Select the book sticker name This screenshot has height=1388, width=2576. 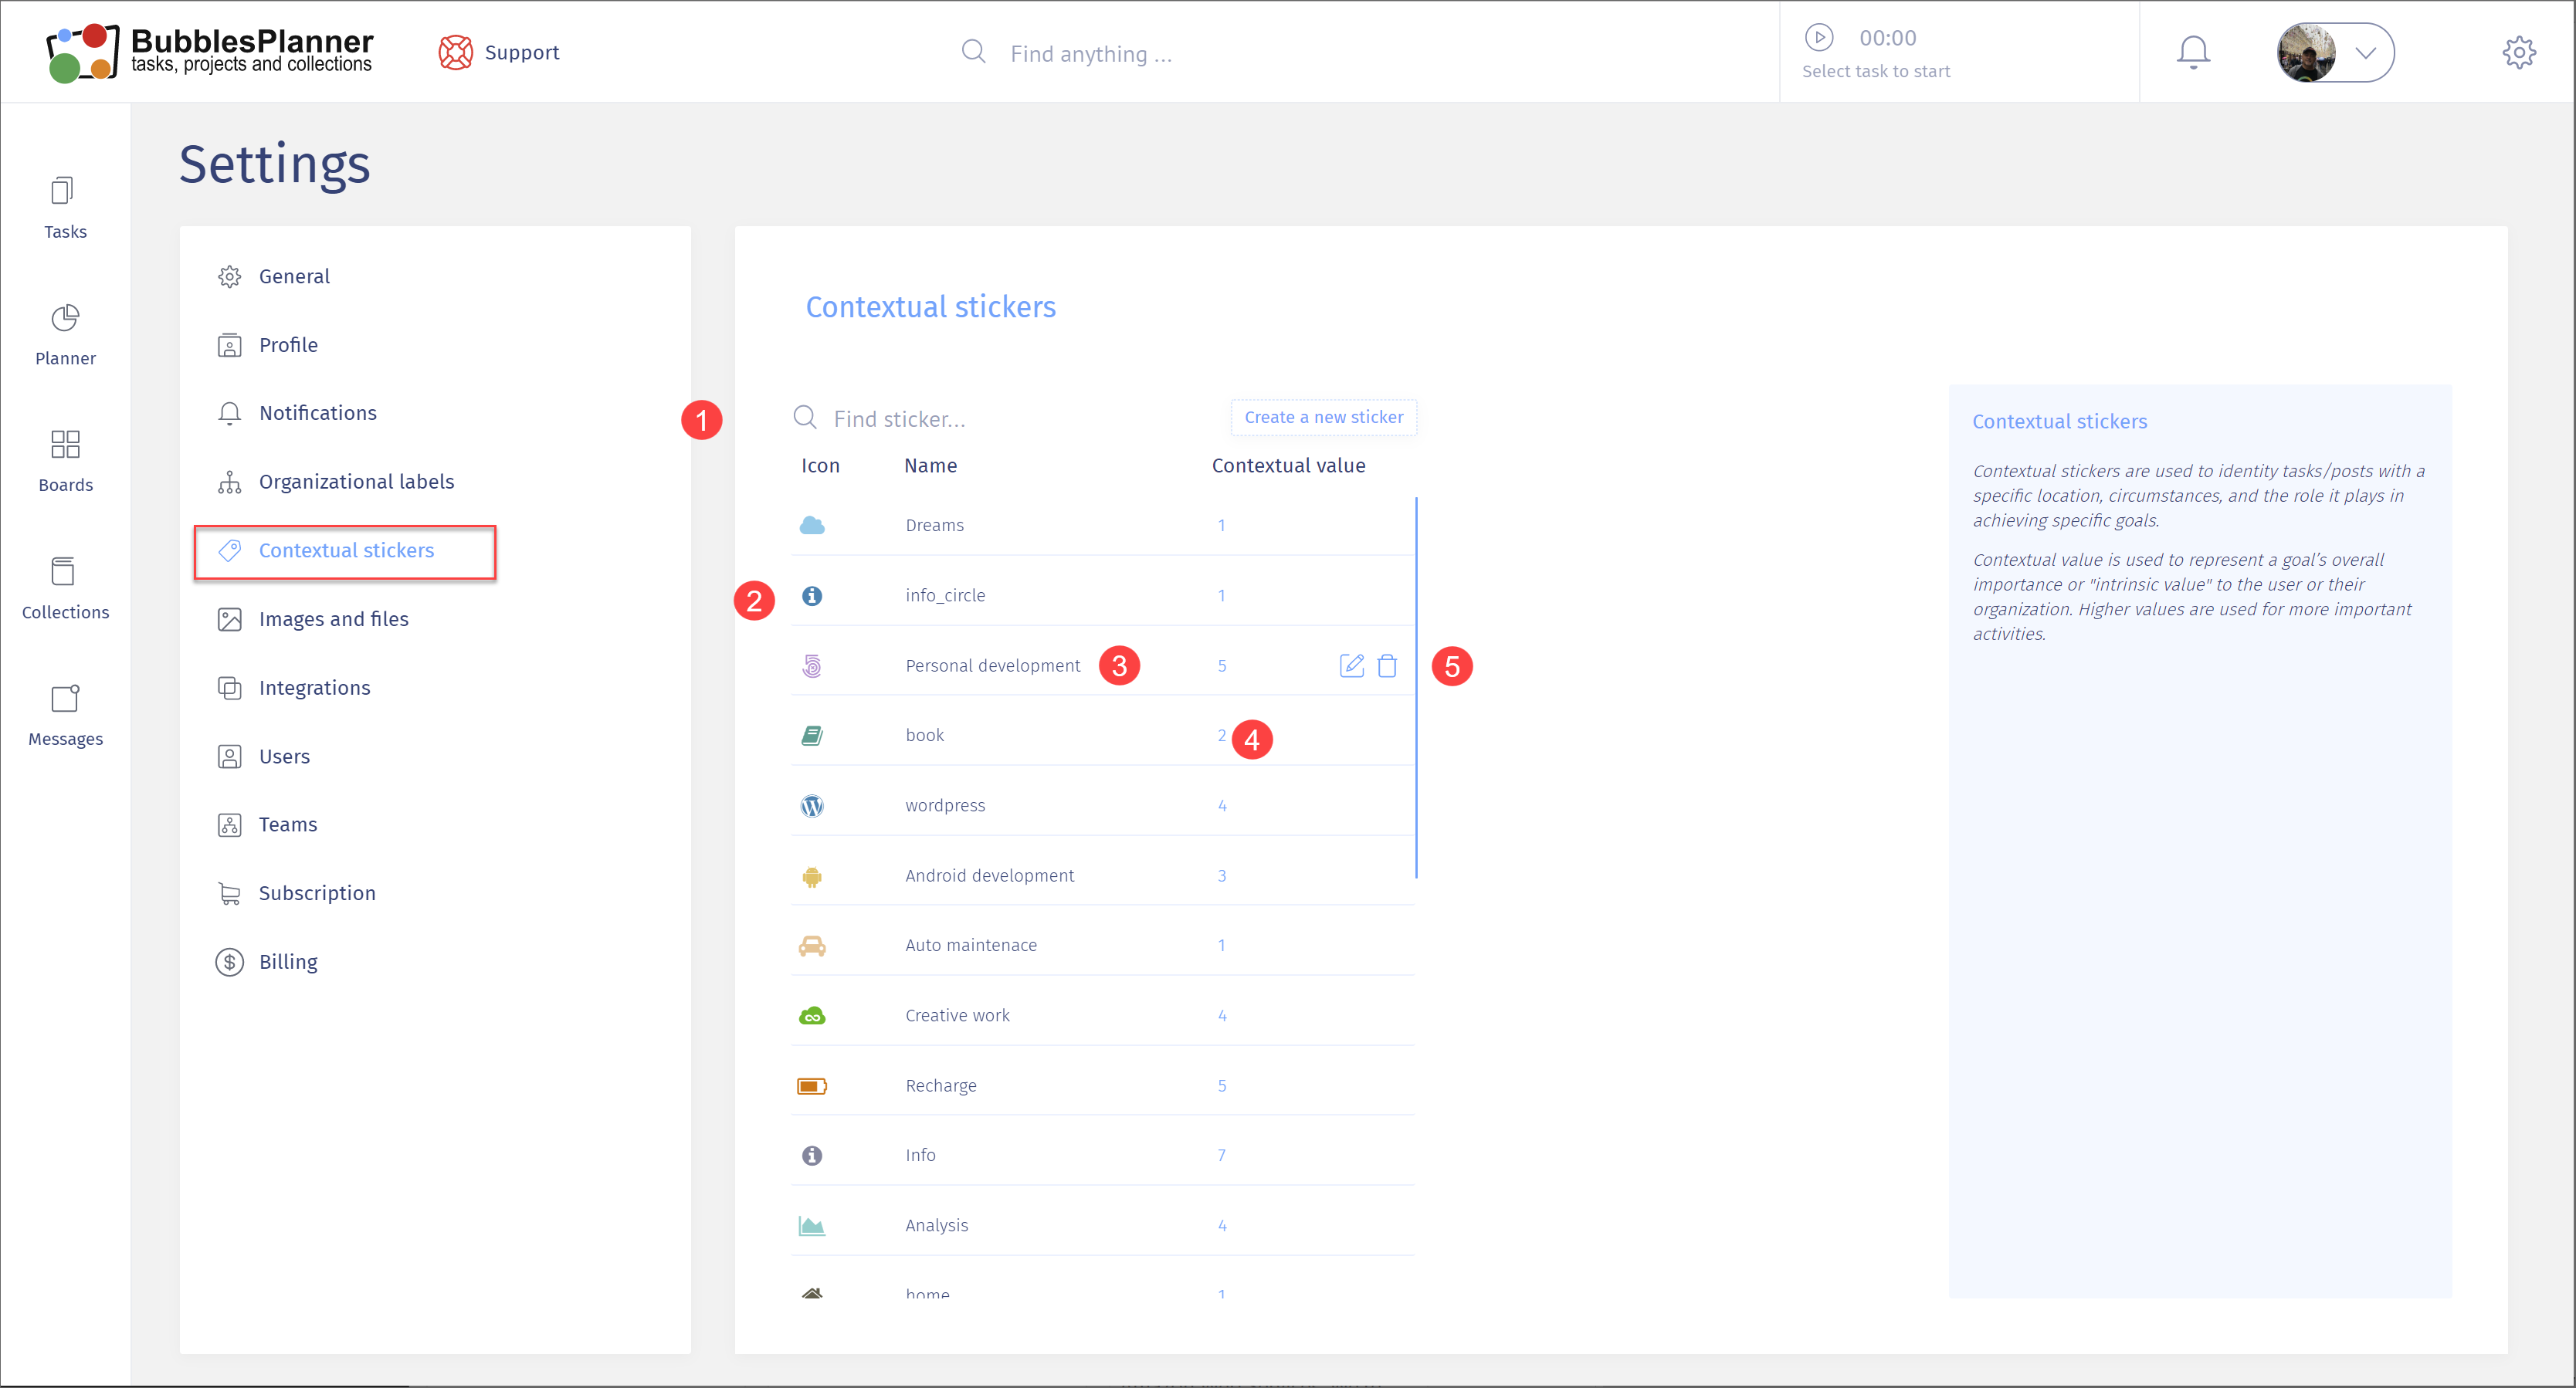coord(924,735)
